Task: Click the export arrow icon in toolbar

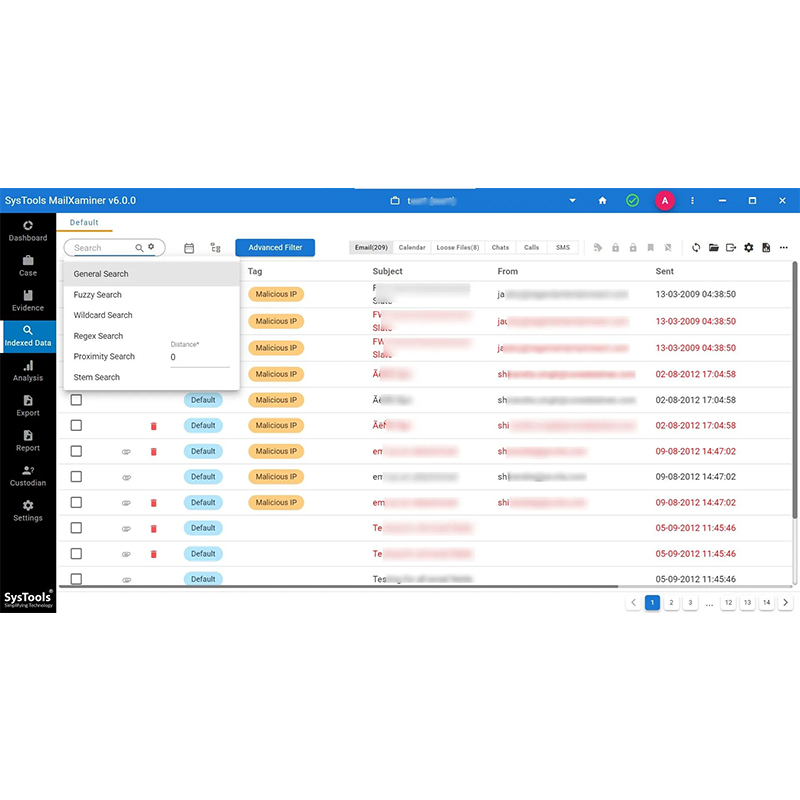Action: pyautogui.click(x=731, y=248)
